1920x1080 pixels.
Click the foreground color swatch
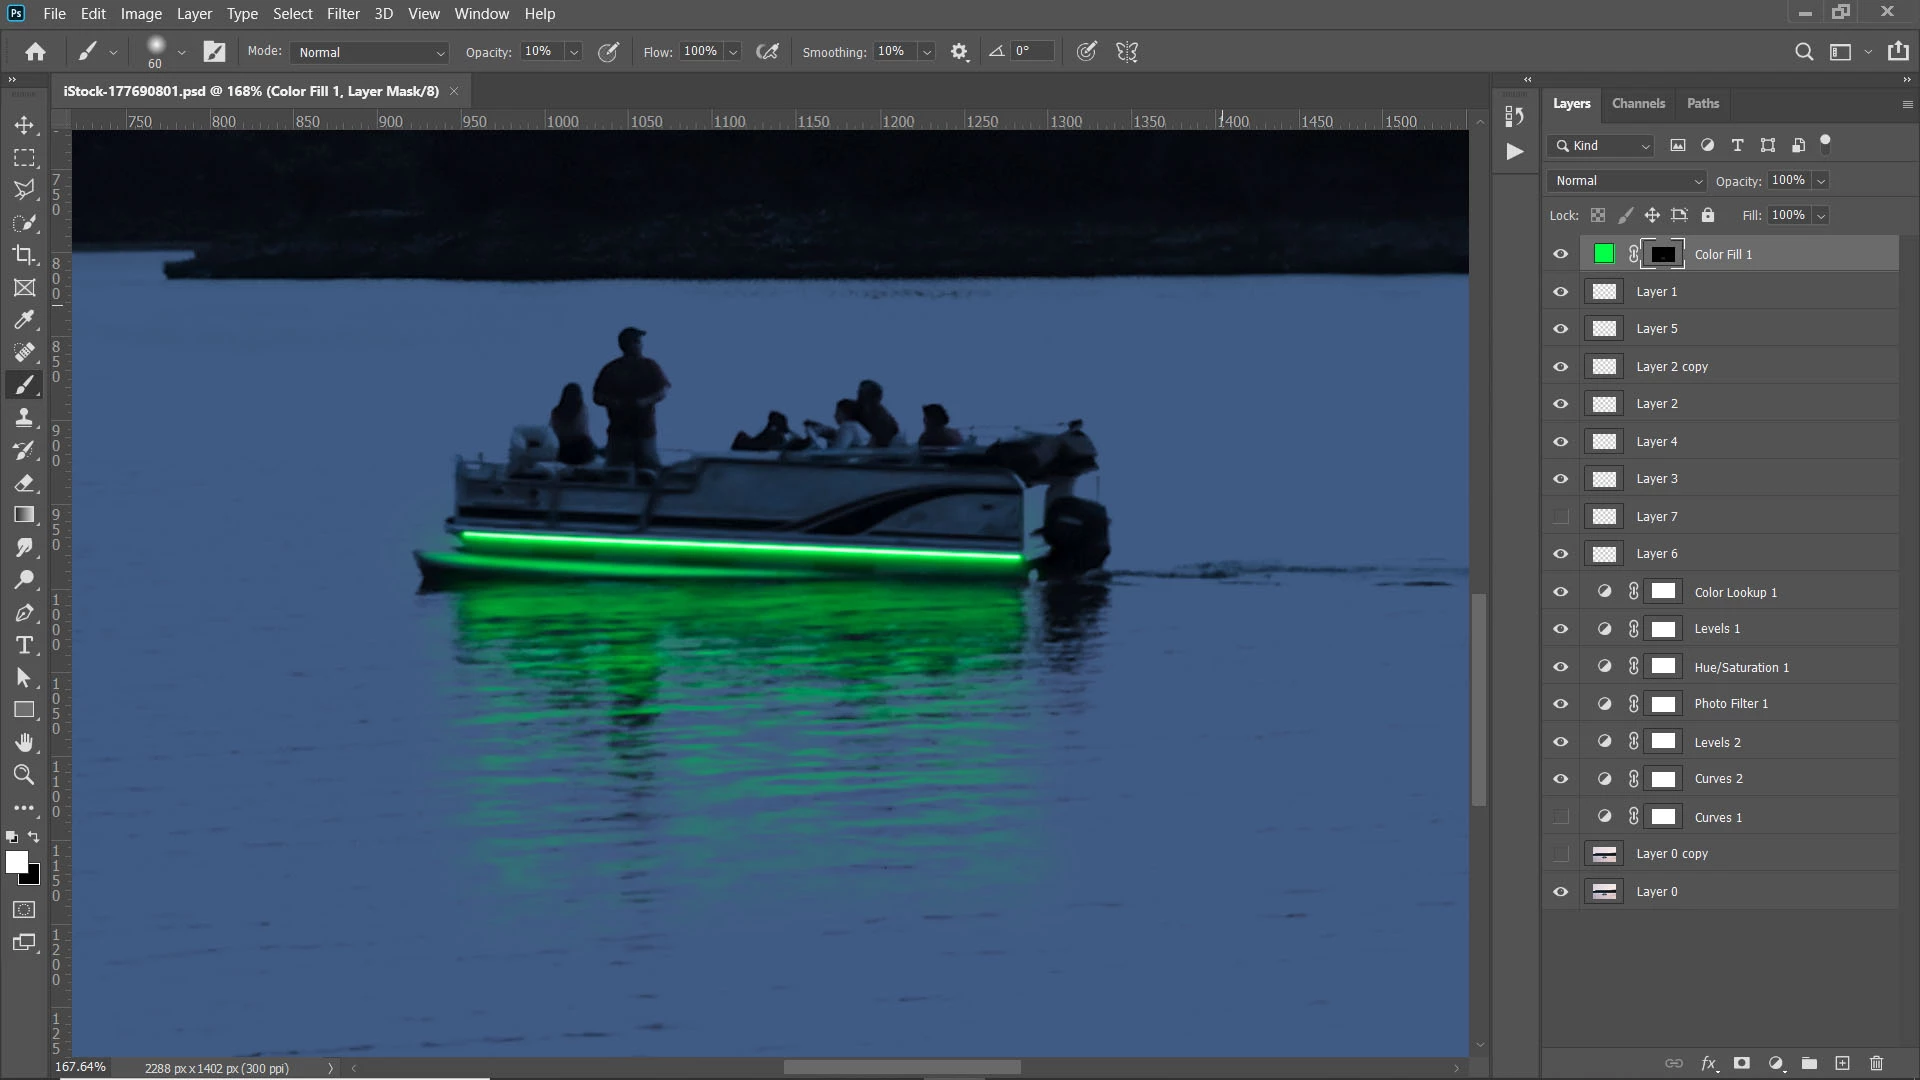[x=16, y=862]
